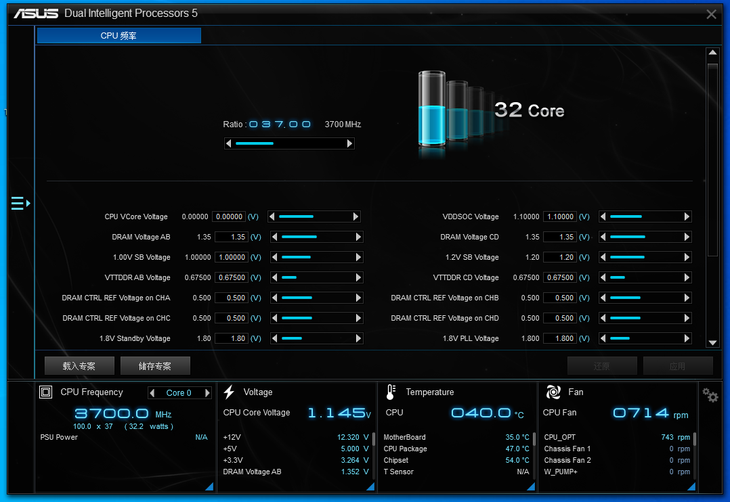Click the 应用 apply button
The image size is (730, 502).
pyautogui.click(x=678, y=366)
